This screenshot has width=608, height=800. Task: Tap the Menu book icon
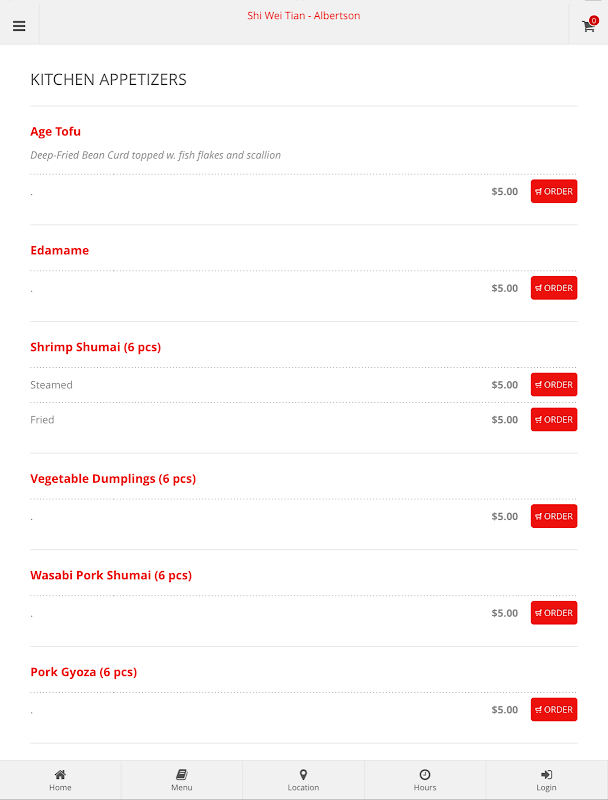click(x=181, y=775)
